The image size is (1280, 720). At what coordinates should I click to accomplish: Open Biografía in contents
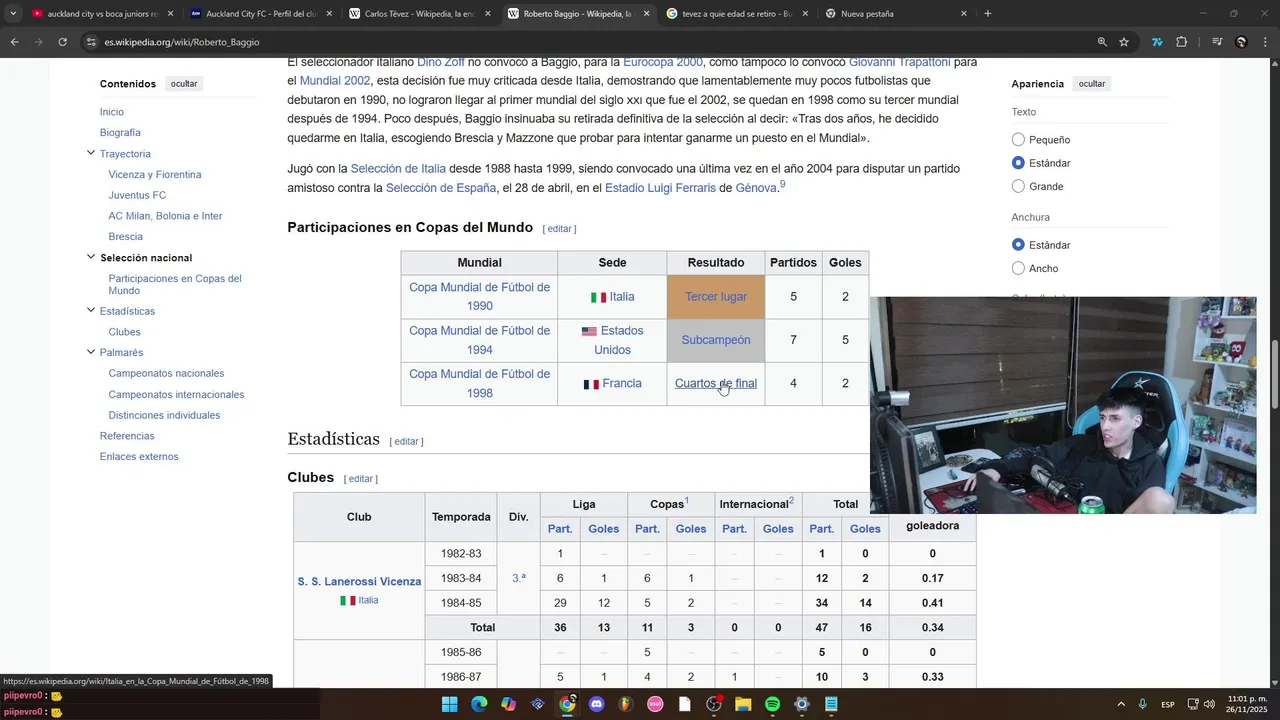pos(120,133)
